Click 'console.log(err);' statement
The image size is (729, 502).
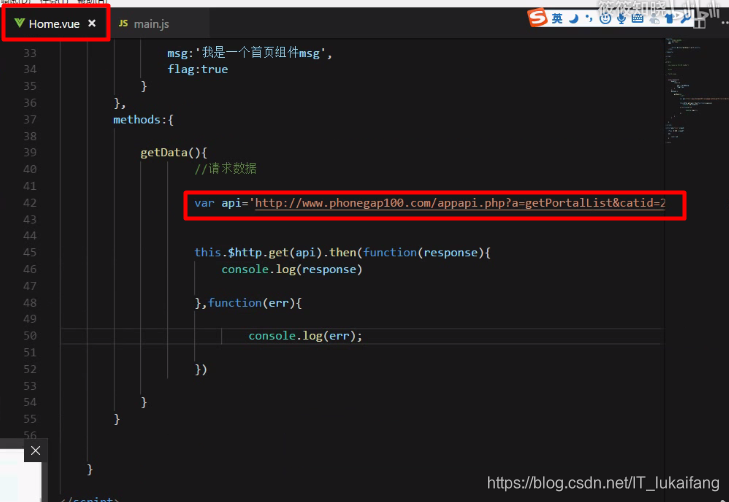coord(305,336)
